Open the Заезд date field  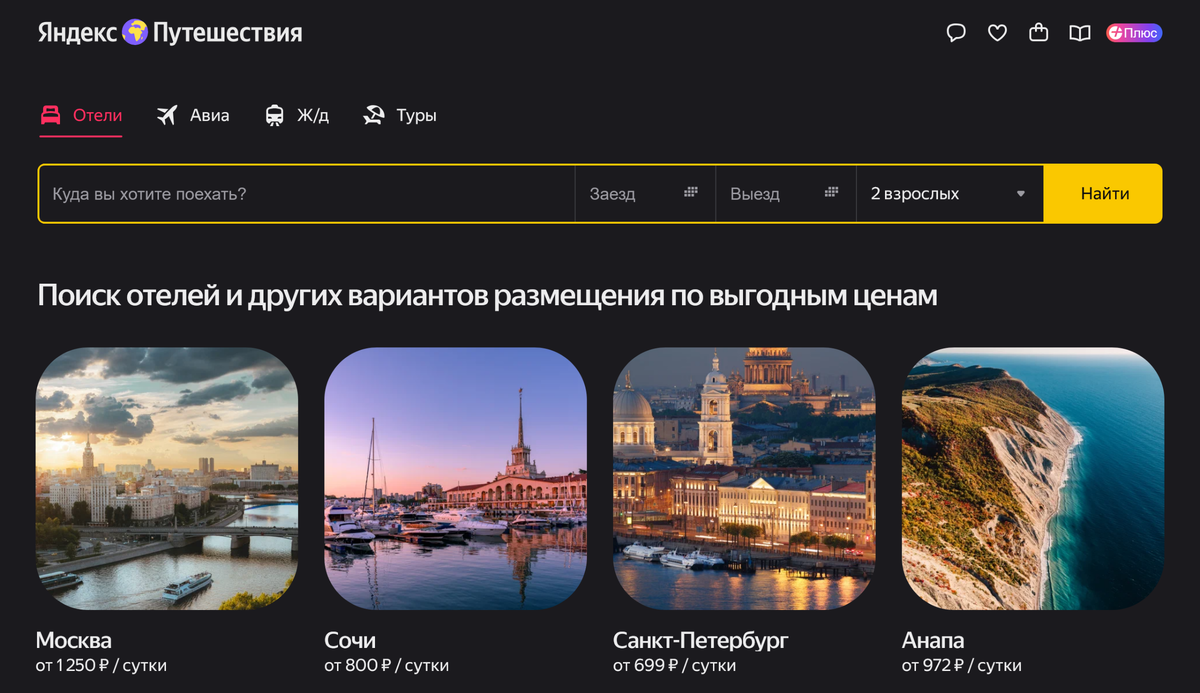click(x=645, y=194)
